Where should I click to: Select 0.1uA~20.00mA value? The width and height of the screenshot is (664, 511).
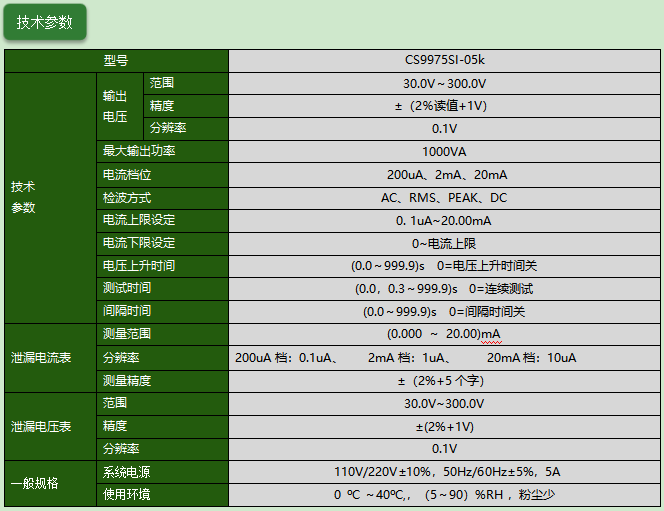[x=444, y=221]
